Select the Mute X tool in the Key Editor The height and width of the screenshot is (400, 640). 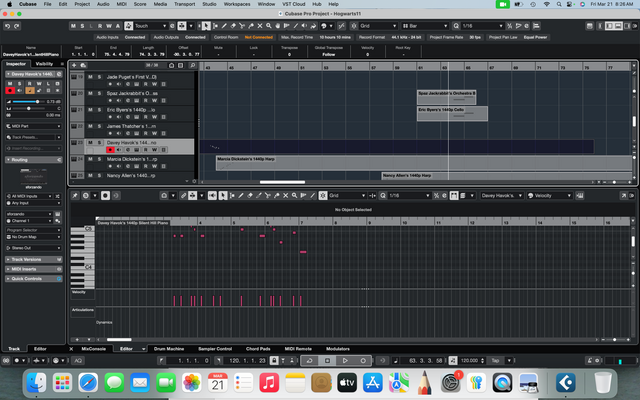286,196
